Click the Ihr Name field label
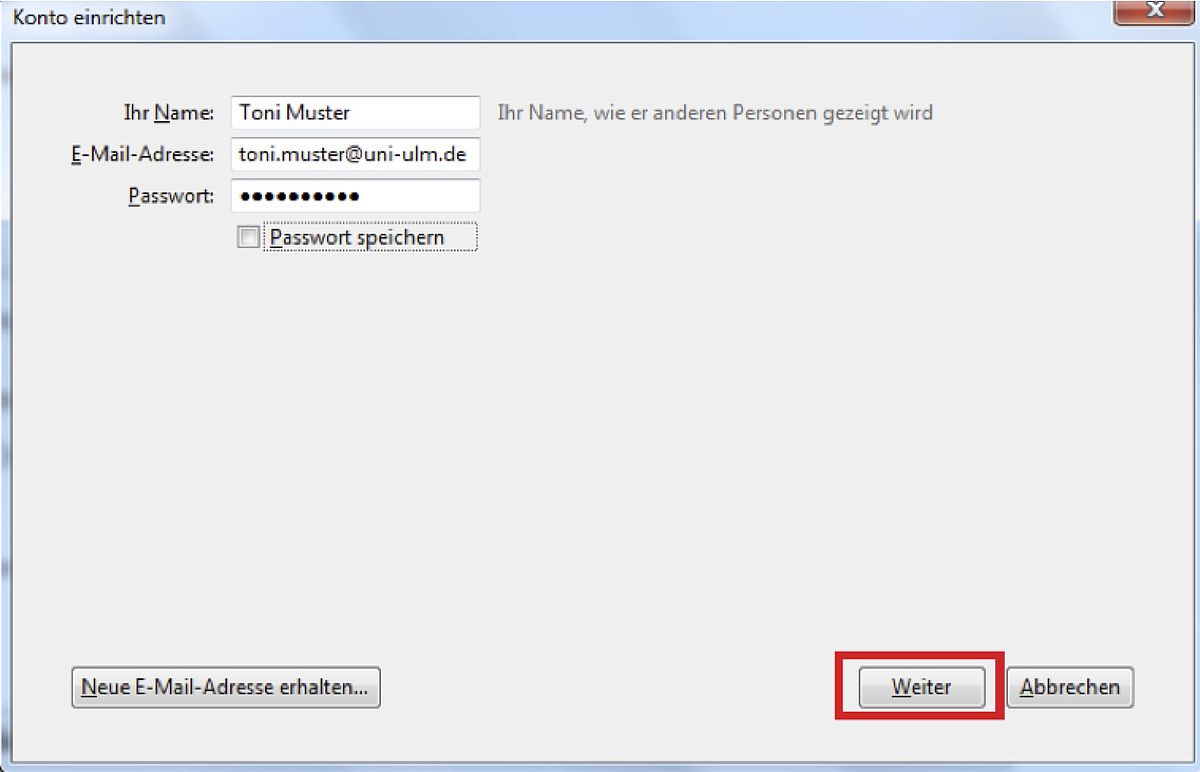The height and width of the screenshot is (772, 1200). point(168,113)
